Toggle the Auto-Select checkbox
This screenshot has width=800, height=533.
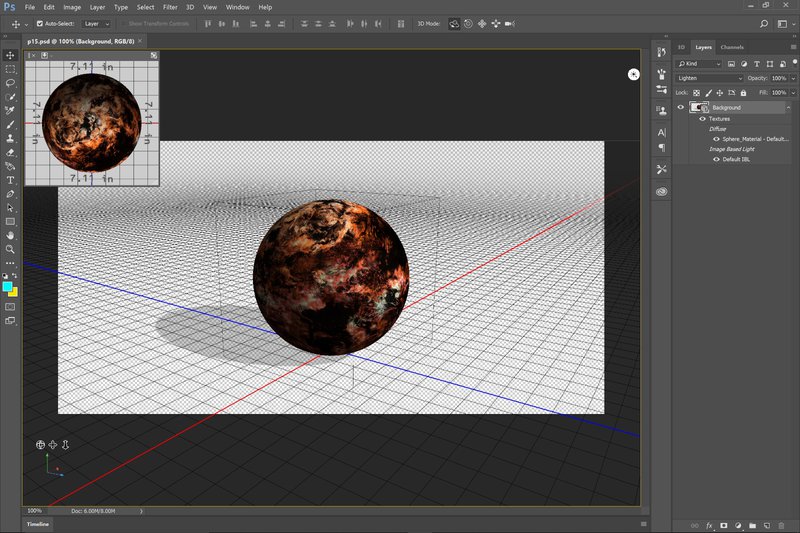(x=39, y=23)
